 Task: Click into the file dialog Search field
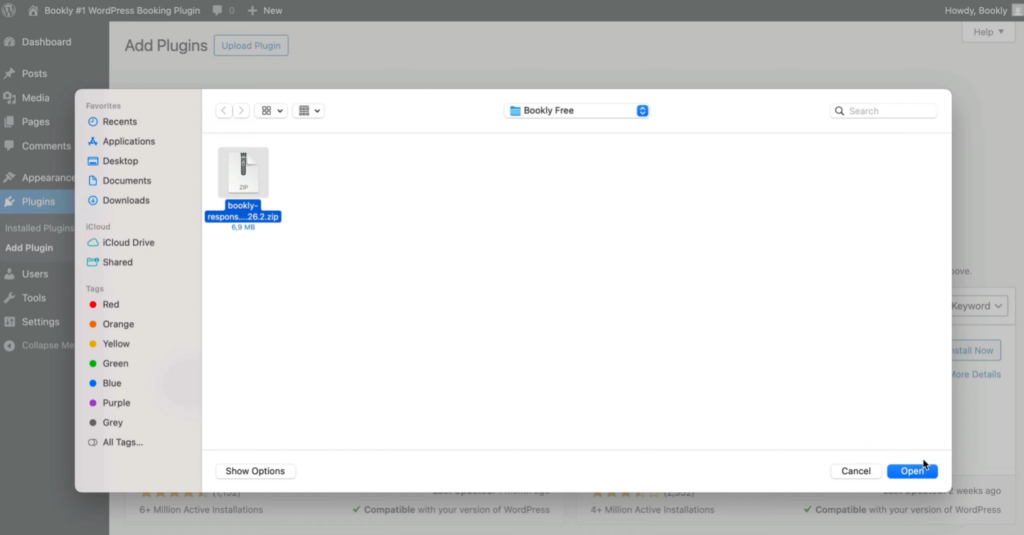[884, 111]
